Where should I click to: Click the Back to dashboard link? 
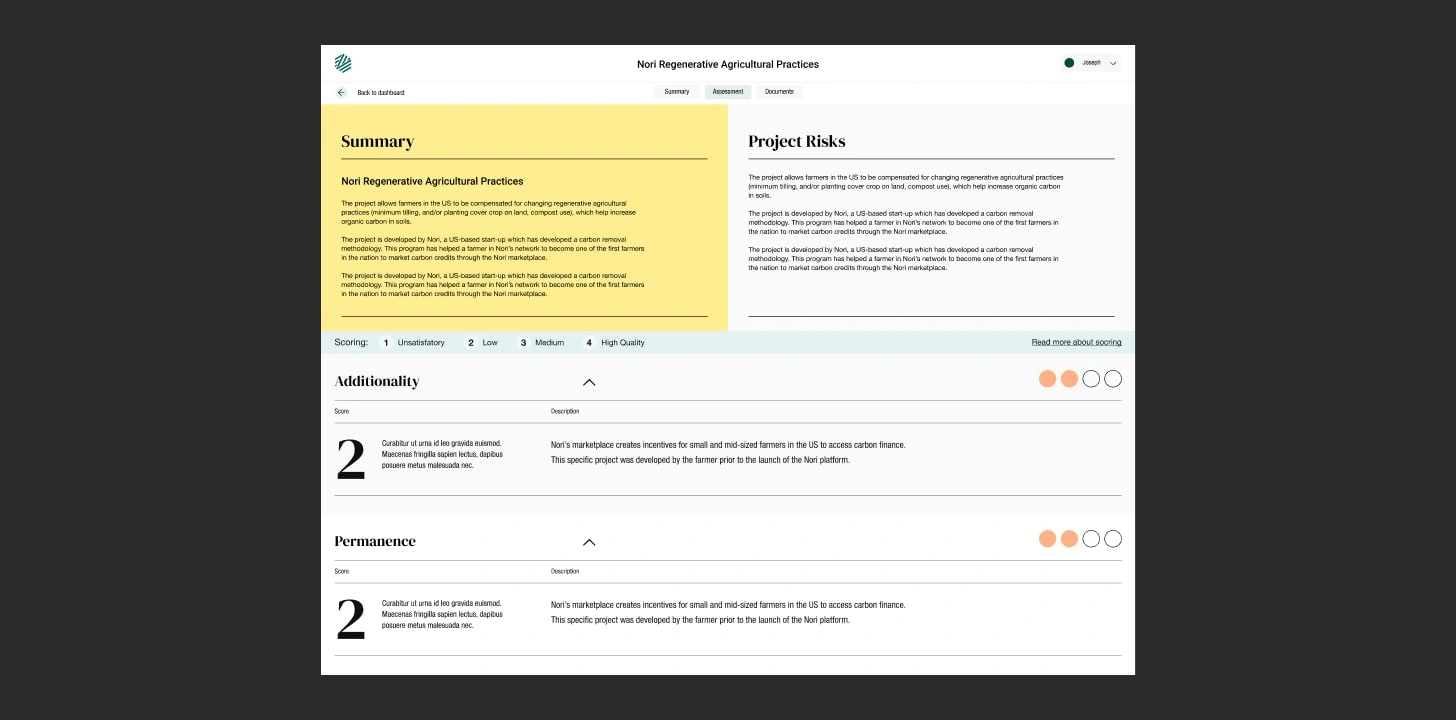pyautogui.click(x=381, y=92)
